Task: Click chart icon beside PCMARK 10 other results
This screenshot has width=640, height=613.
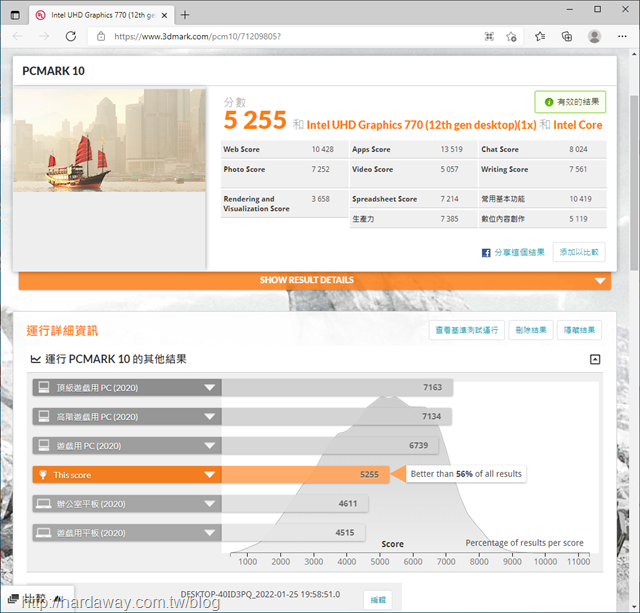Action: (x=36, y=359)
